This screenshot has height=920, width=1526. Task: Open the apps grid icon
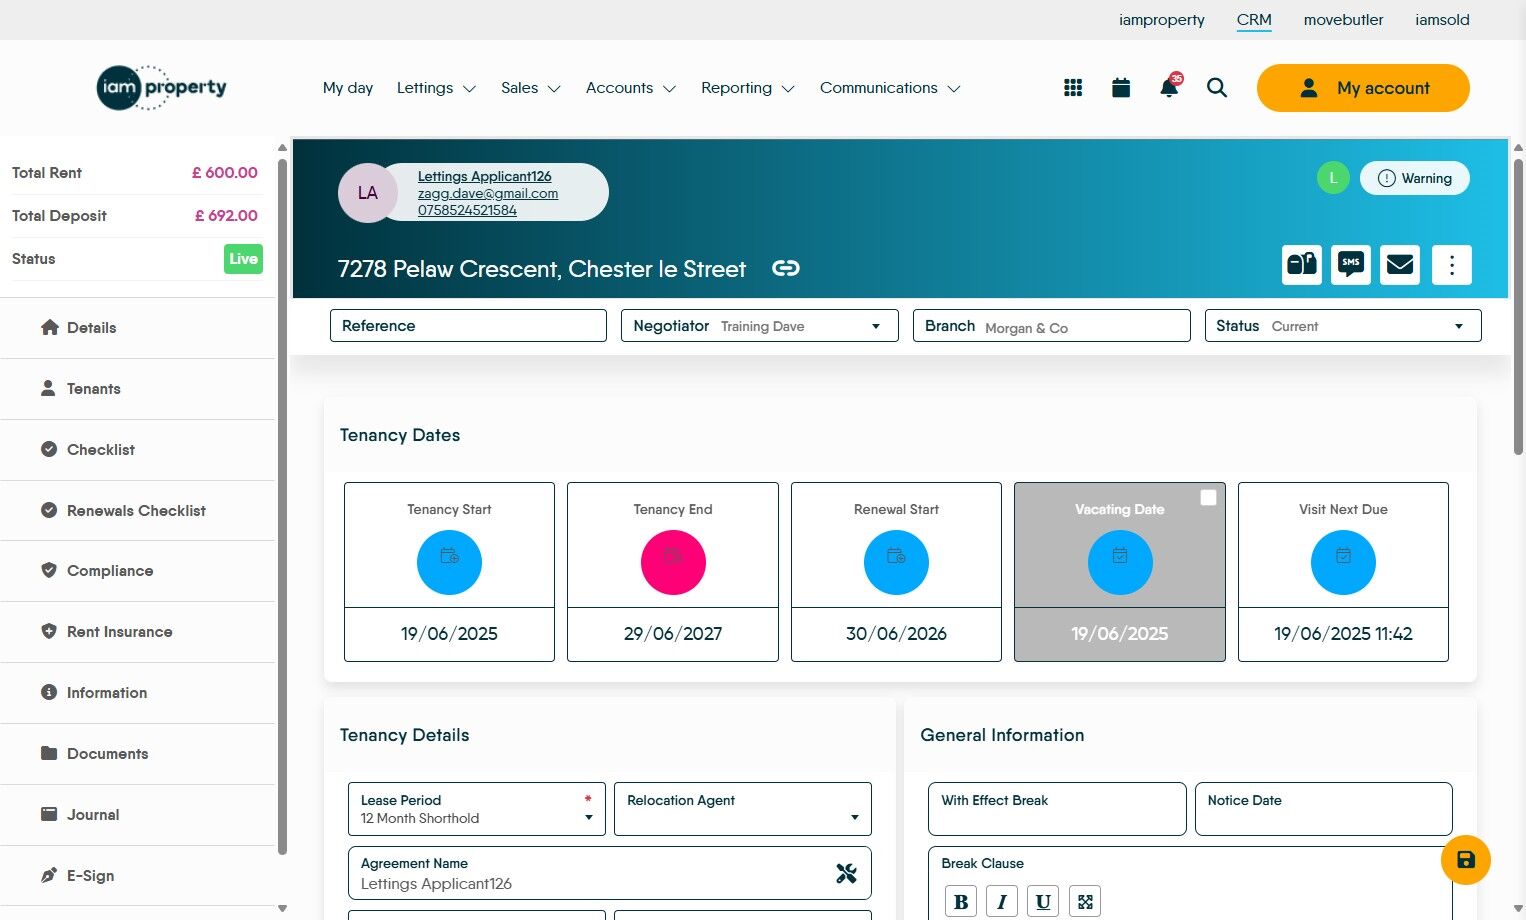point(1073,88)
